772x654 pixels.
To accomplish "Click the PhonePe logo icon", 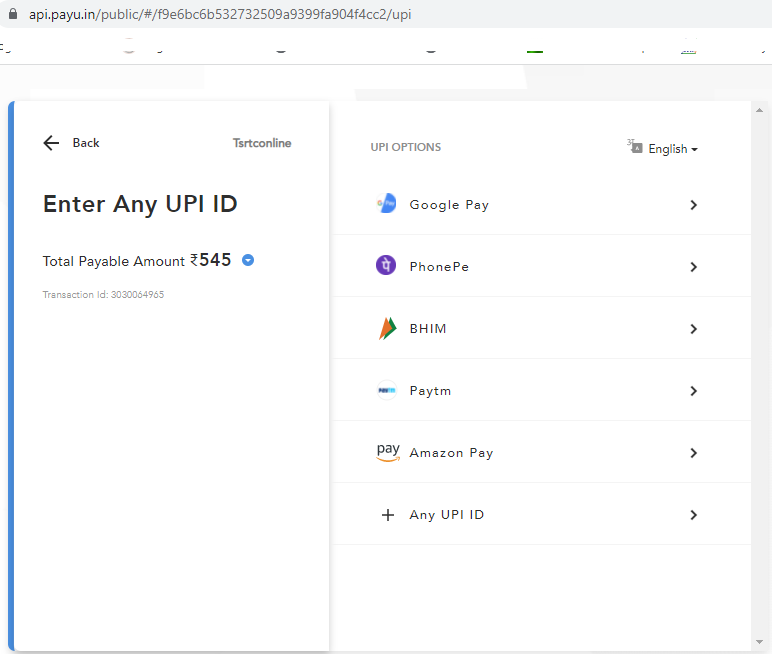I will click(x=386, y=265).
